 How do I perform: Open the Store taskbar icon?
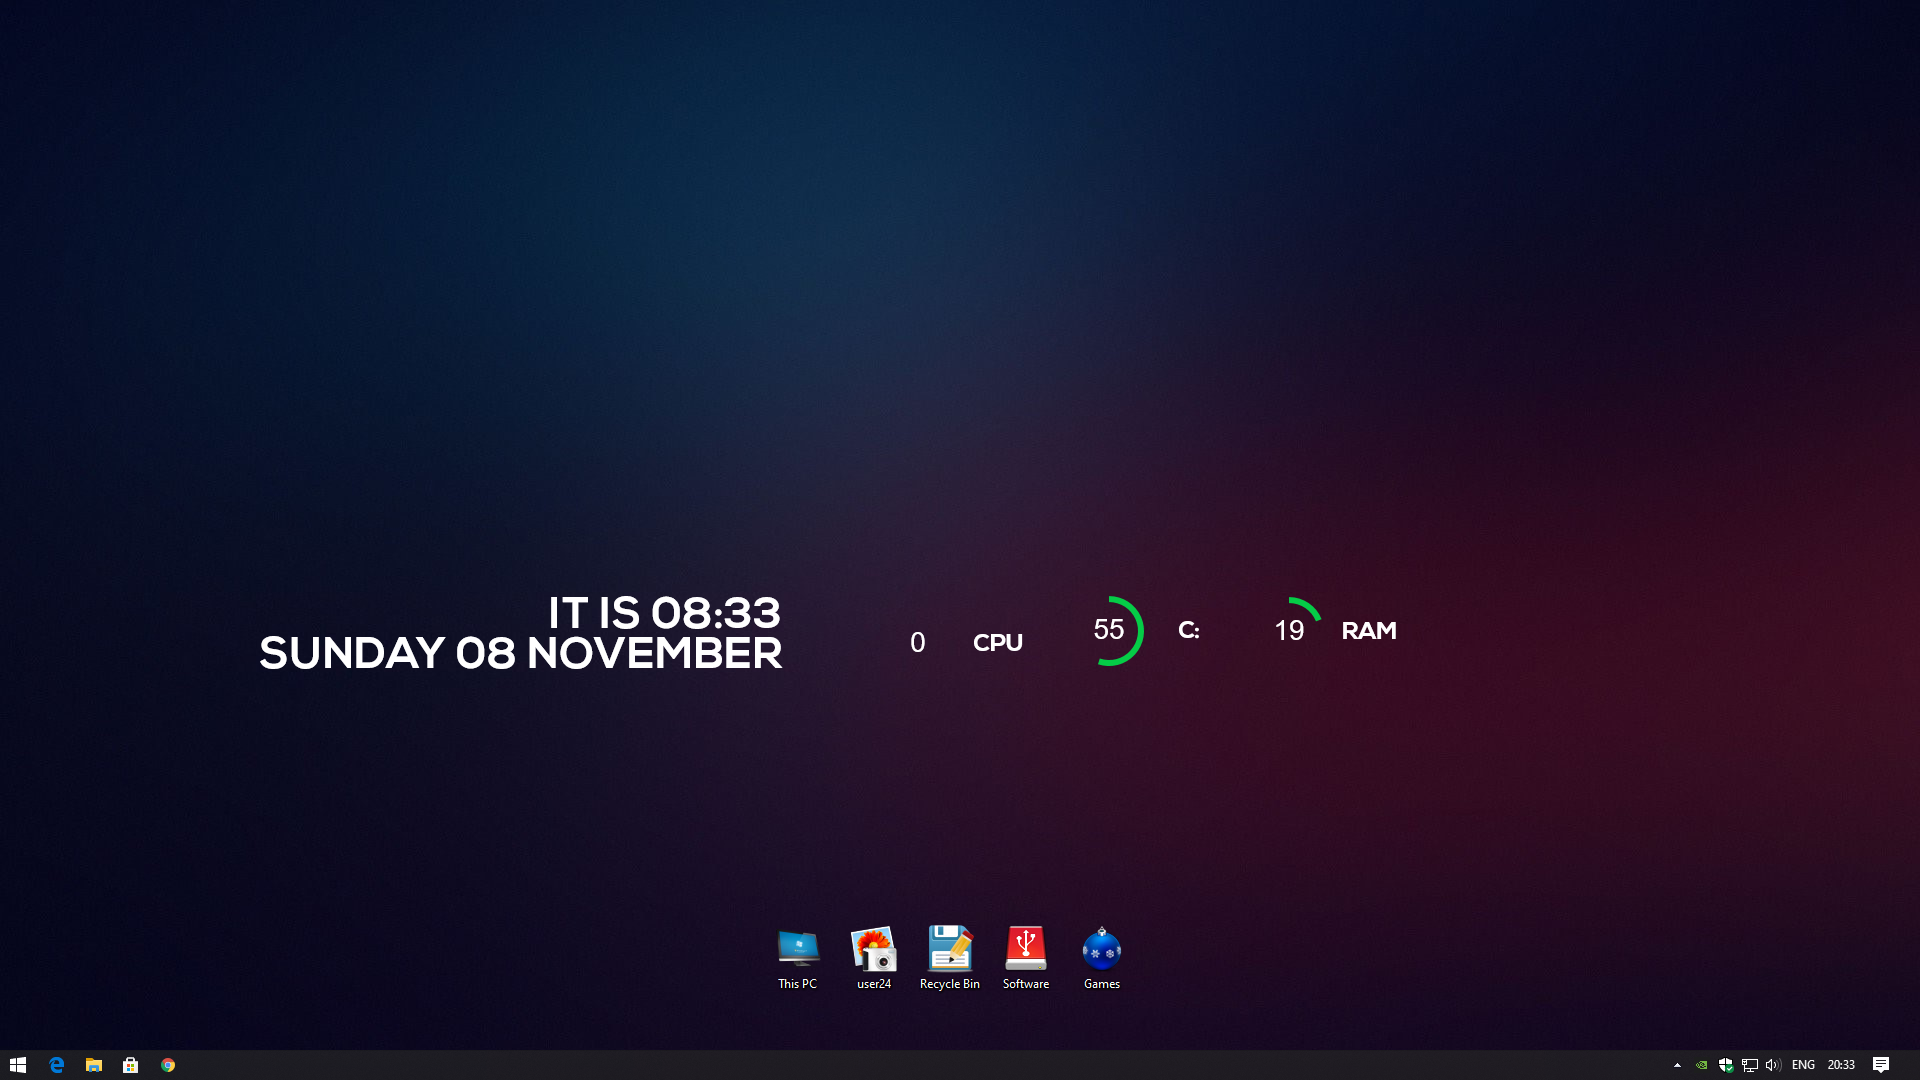pyautogui.click(x=130, y=1065)
